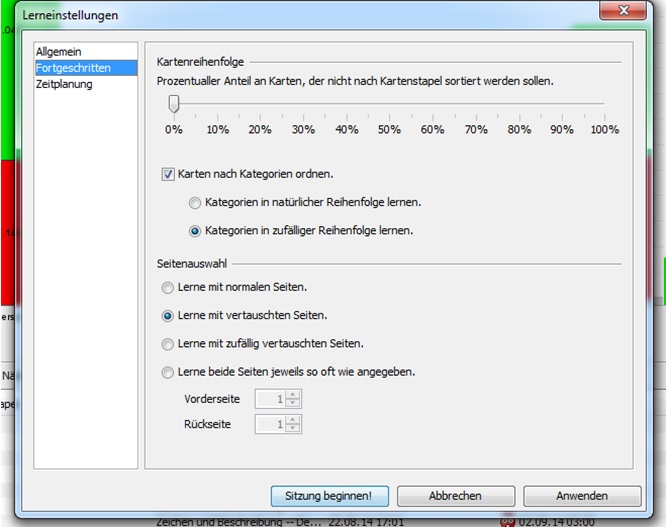Click the Seitenauswahl section heading
The height and width of the screenshot is (527, 666).
pyautogui.click(x=192, y=264)
